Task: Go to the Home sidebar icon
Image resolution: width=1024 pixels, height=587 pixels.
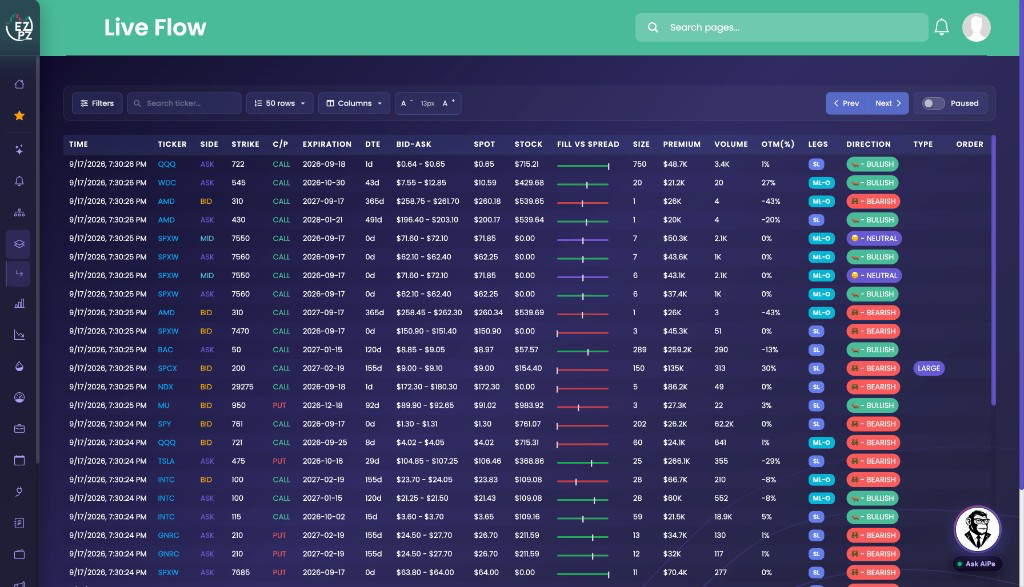Action: point(20,84)
